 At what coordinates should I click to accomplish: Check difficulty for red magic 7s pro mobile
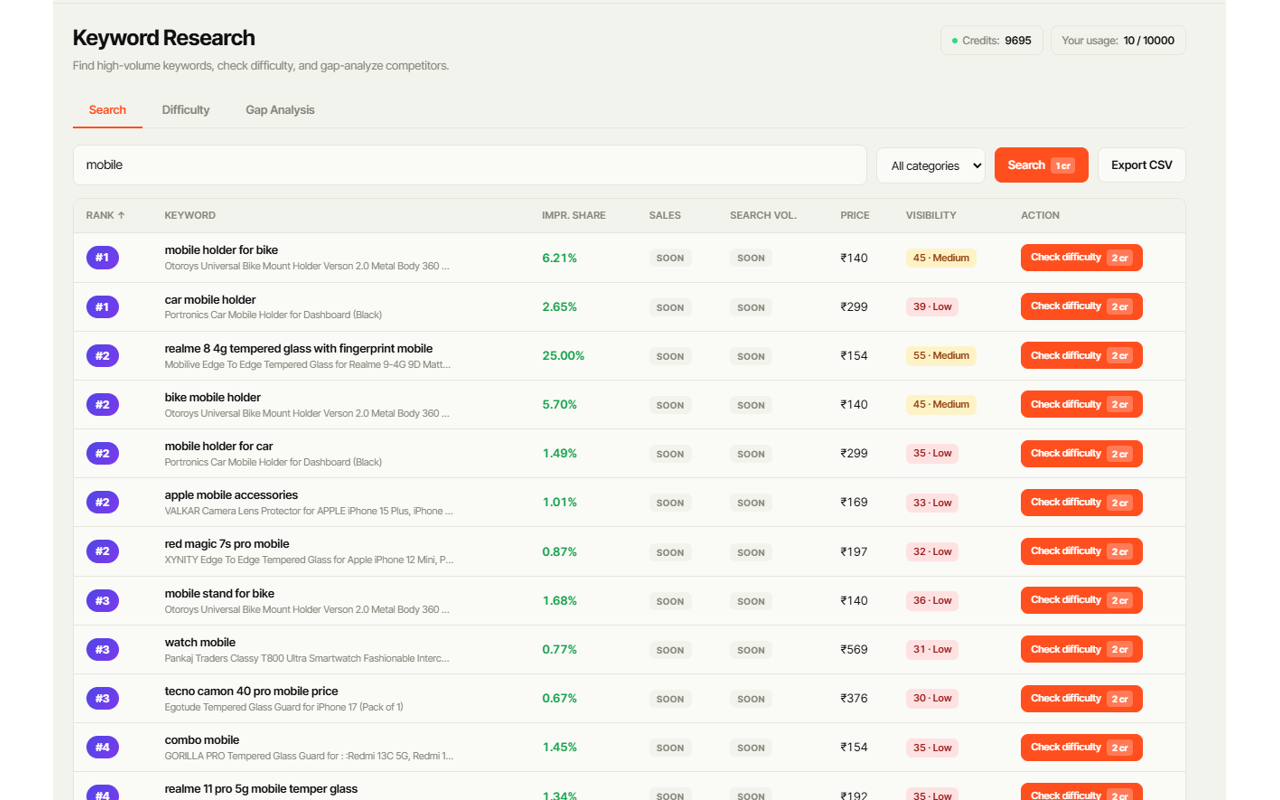click(1081, 551)
